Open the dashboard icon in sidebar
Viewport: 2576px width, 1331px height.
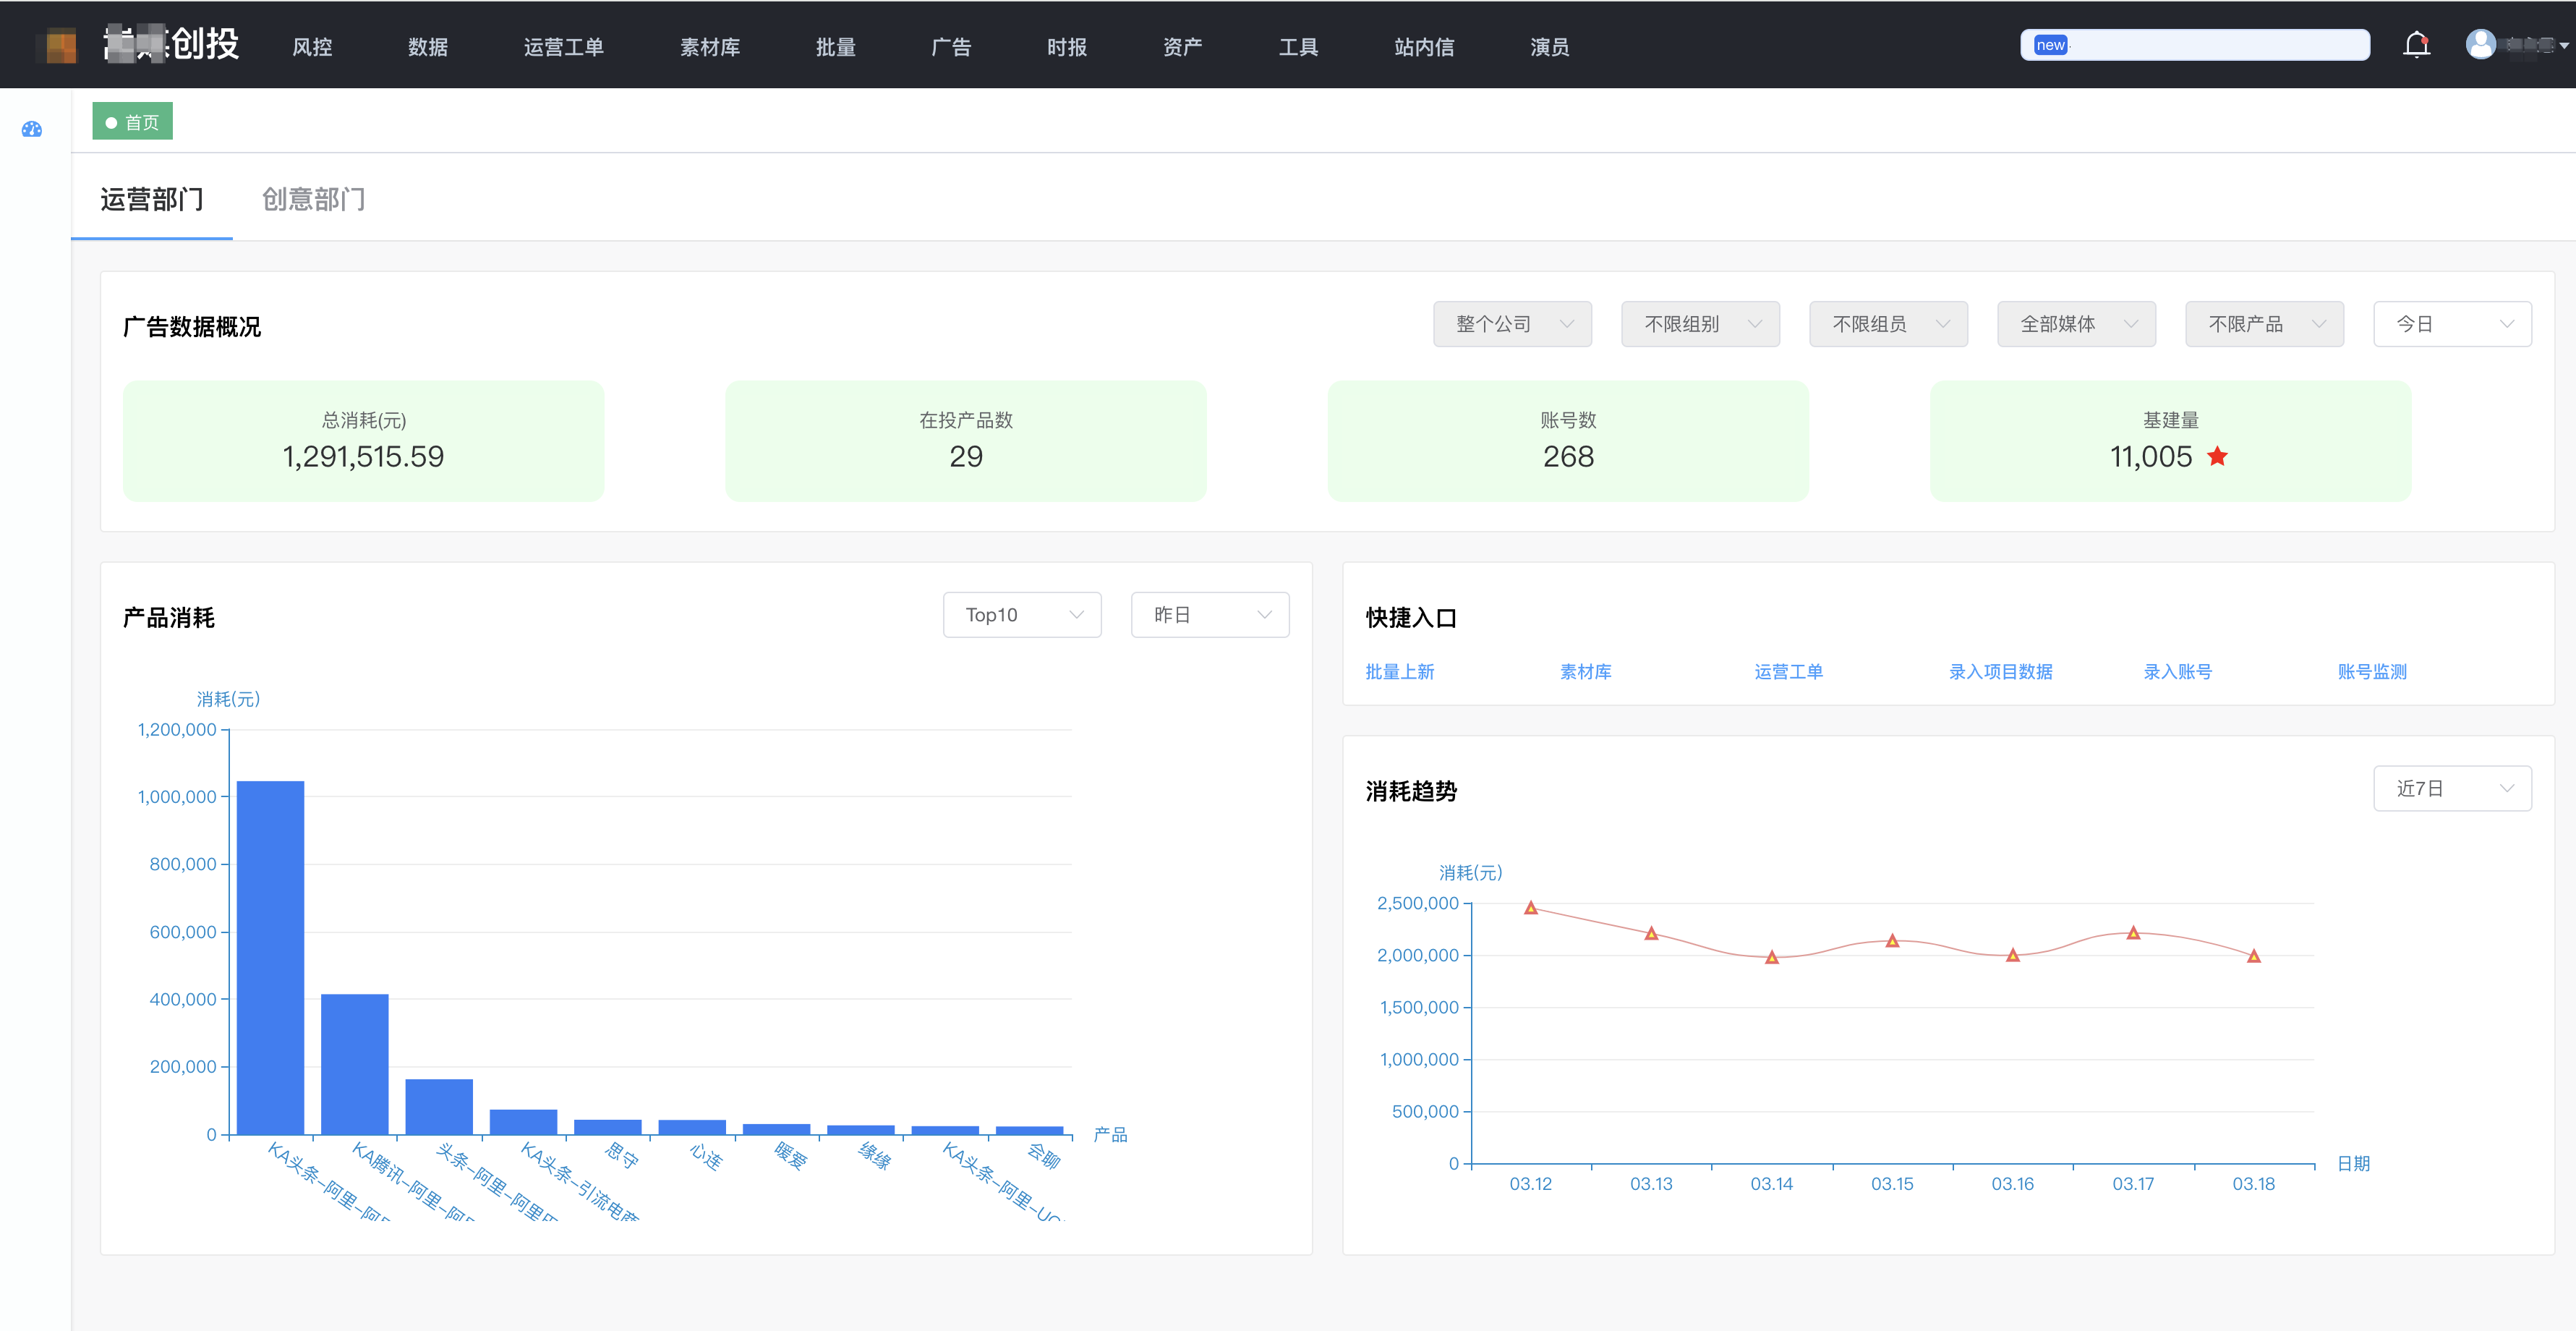(x=32, y=129)
